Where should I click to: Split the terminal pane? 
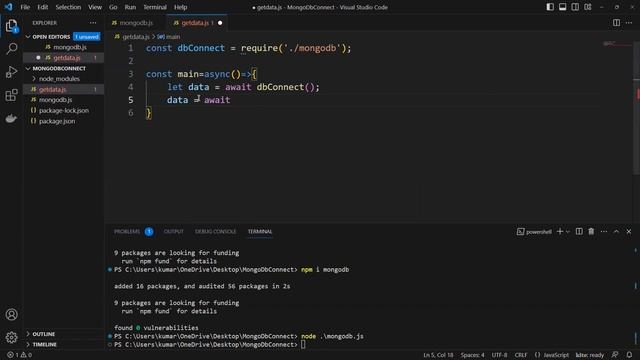pos(579,231)
